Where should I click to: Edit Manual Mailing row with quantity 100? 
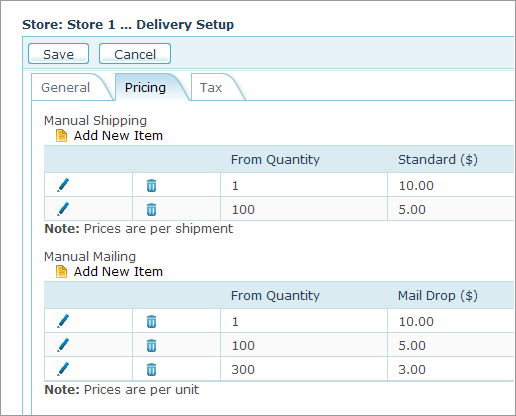tap(63, 345)
